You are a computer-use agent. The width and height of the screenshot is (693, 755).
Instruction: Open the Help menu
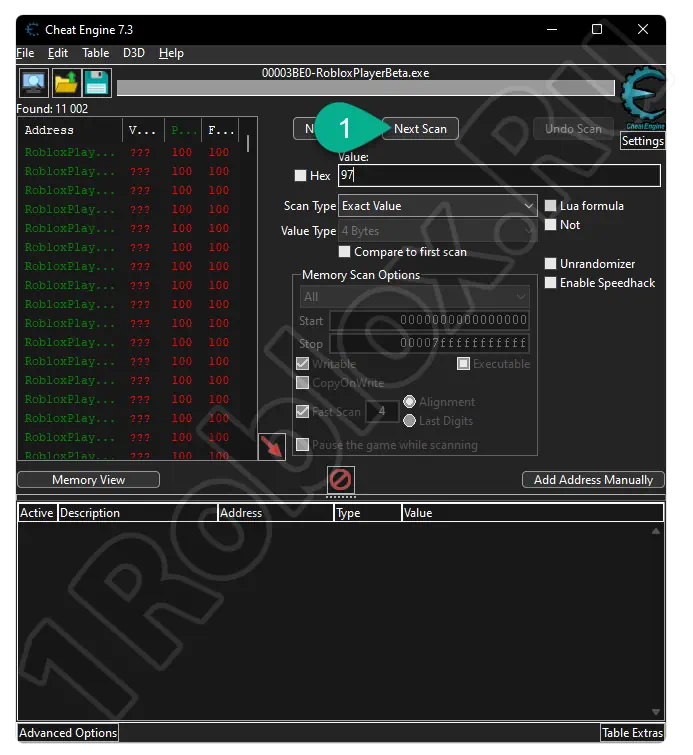tap(171, 53)
